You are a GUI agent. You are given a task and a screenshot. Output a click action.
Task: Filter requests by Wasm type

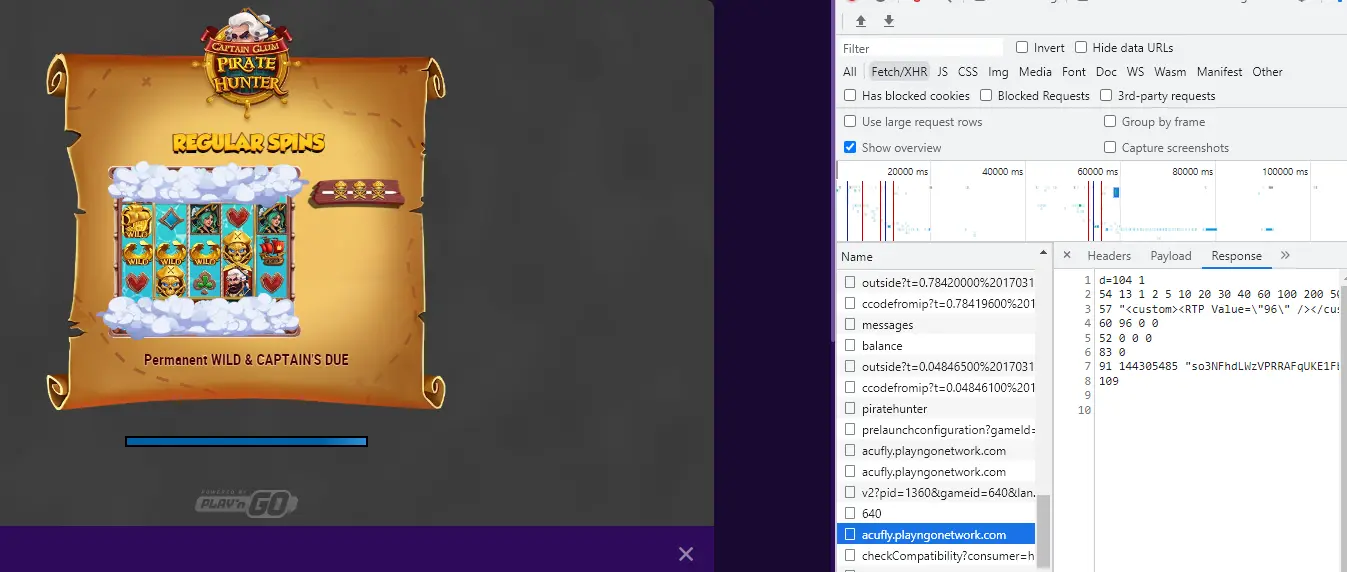pos(1170,71)
